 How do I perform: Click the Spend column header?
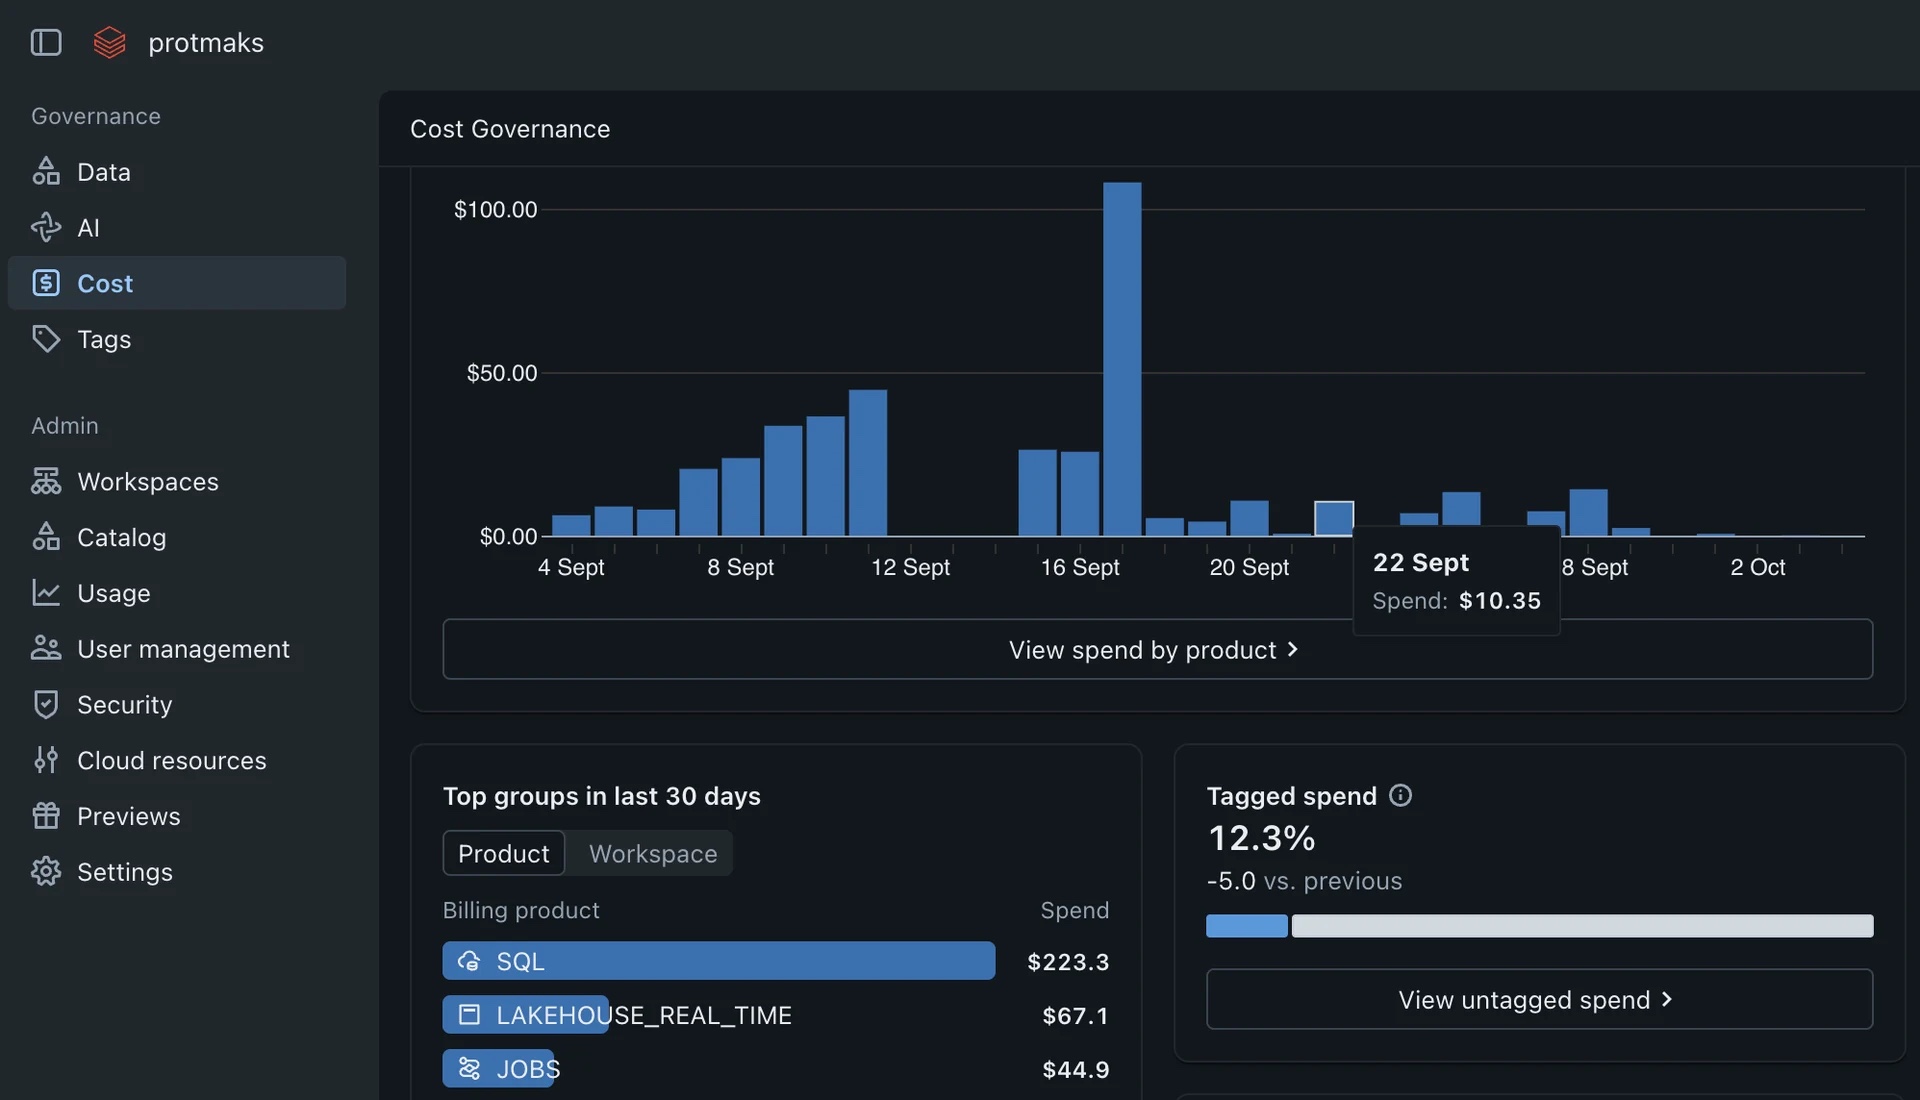click(1074, 910)
